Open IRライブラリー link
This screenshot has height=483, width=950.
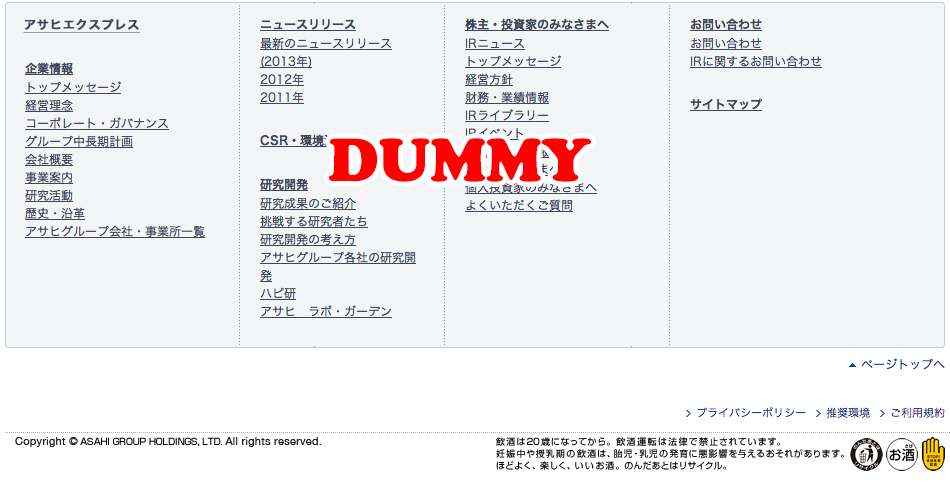point(507,116)
